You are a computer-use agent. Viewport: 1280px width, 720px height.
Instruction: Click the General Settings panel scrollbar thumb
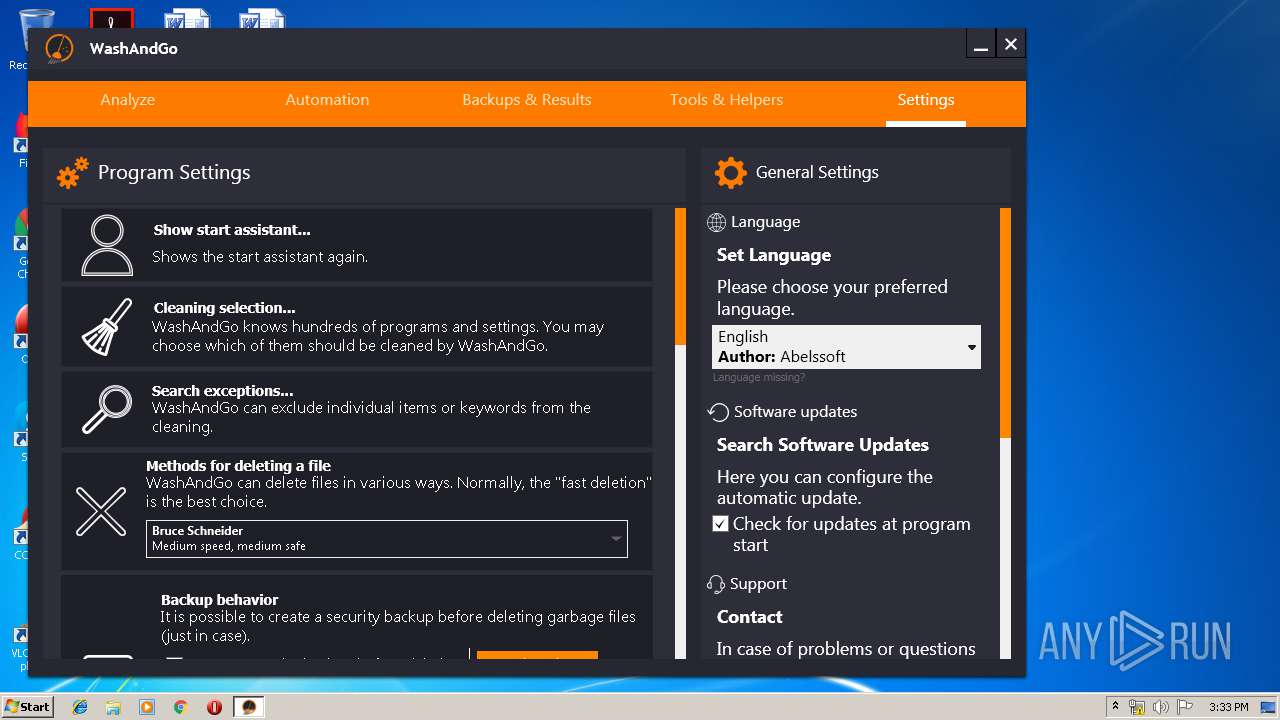click(1005, 323)
